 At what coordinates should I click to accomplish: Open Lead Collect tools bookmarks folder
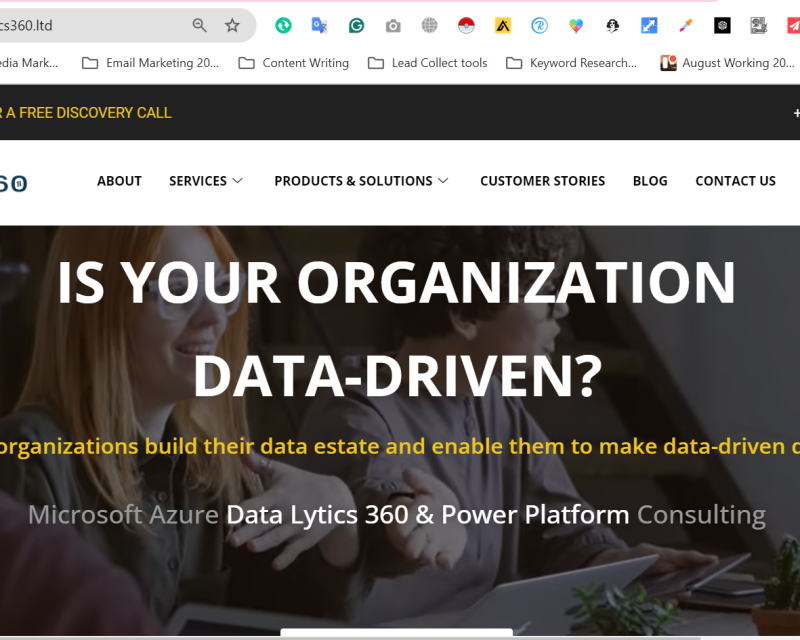[x=428, y=63]
